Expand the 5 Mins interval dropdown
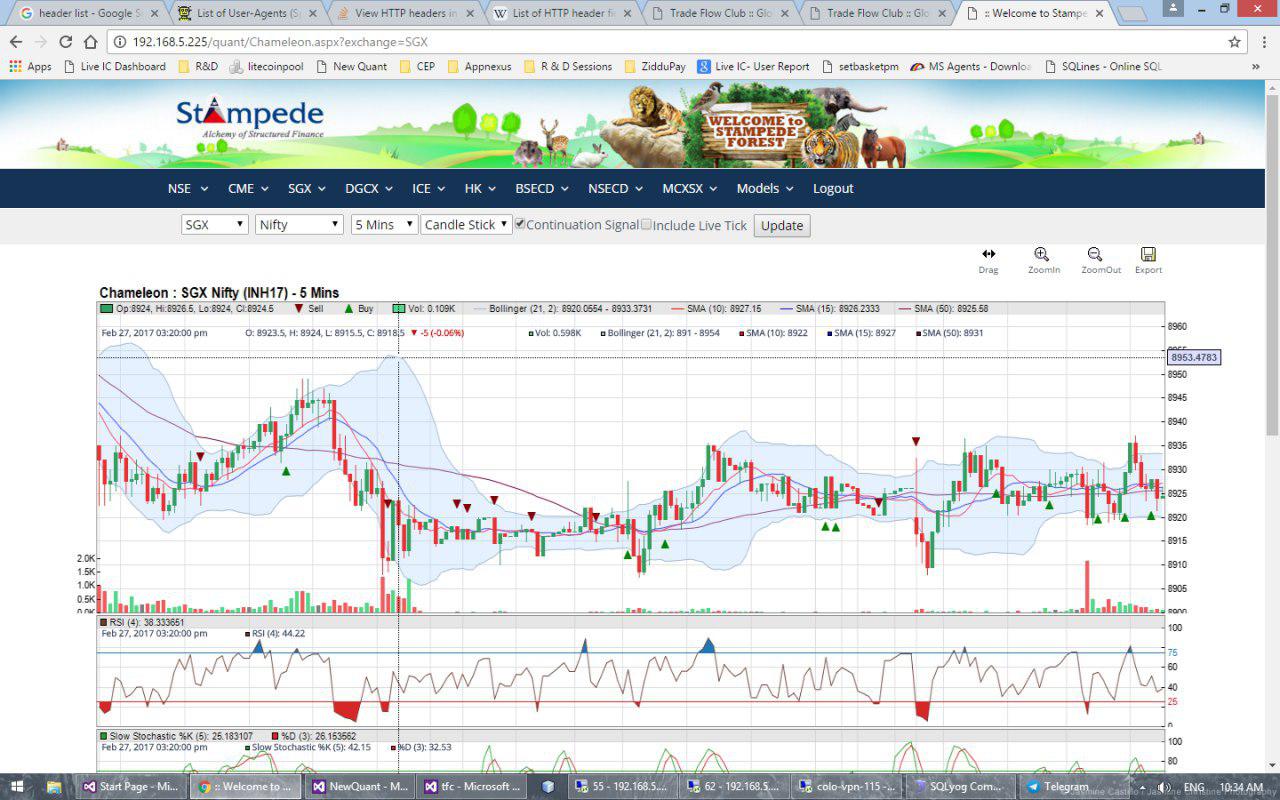The image size is (1280, 800). point(384,225)
